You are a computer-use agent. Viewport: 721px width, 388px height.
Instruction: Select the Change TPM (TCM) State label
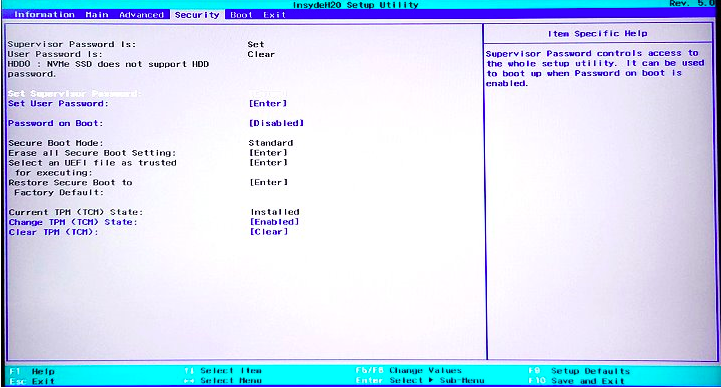(73, 222)
